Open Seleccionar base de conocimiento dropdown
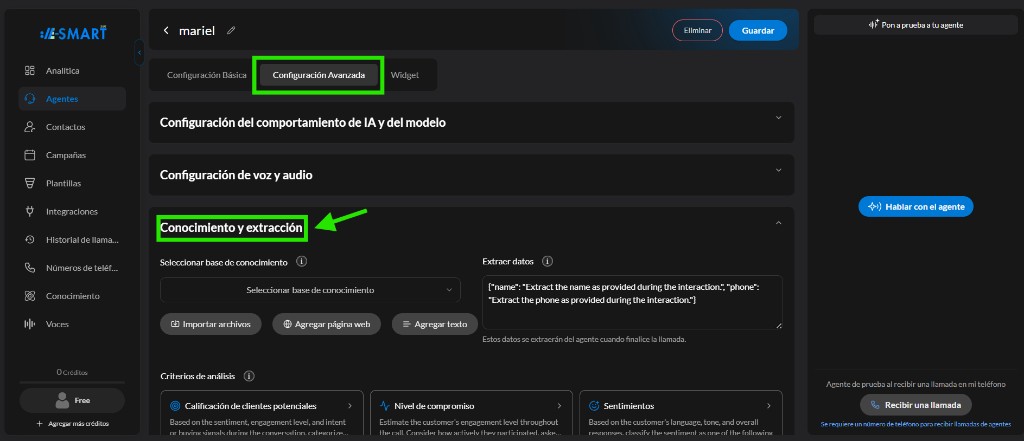This screenshot has width=1024, height=441. point(310,289)
